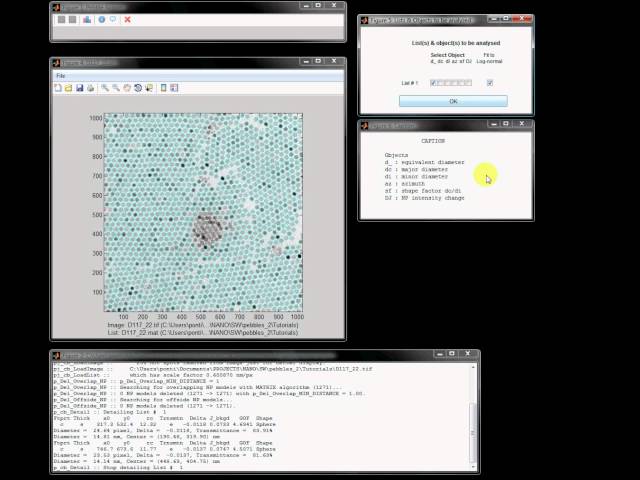Open the File menu in figure window
Screen dimensions: 640x480
(61, 76)
